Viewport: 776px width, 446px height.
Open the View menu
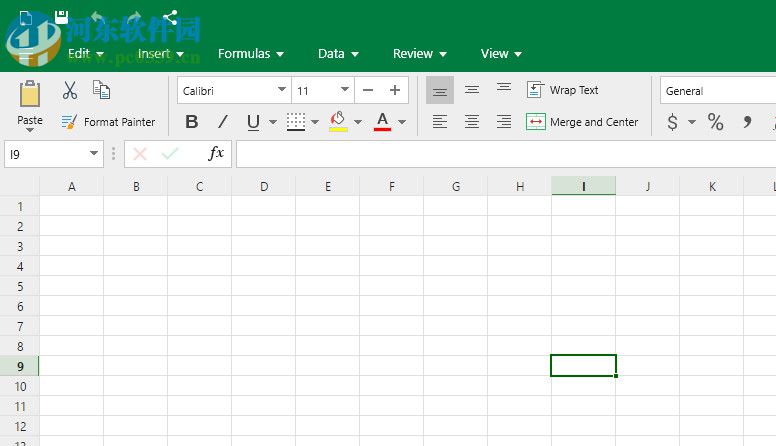[x=501, y=53]
